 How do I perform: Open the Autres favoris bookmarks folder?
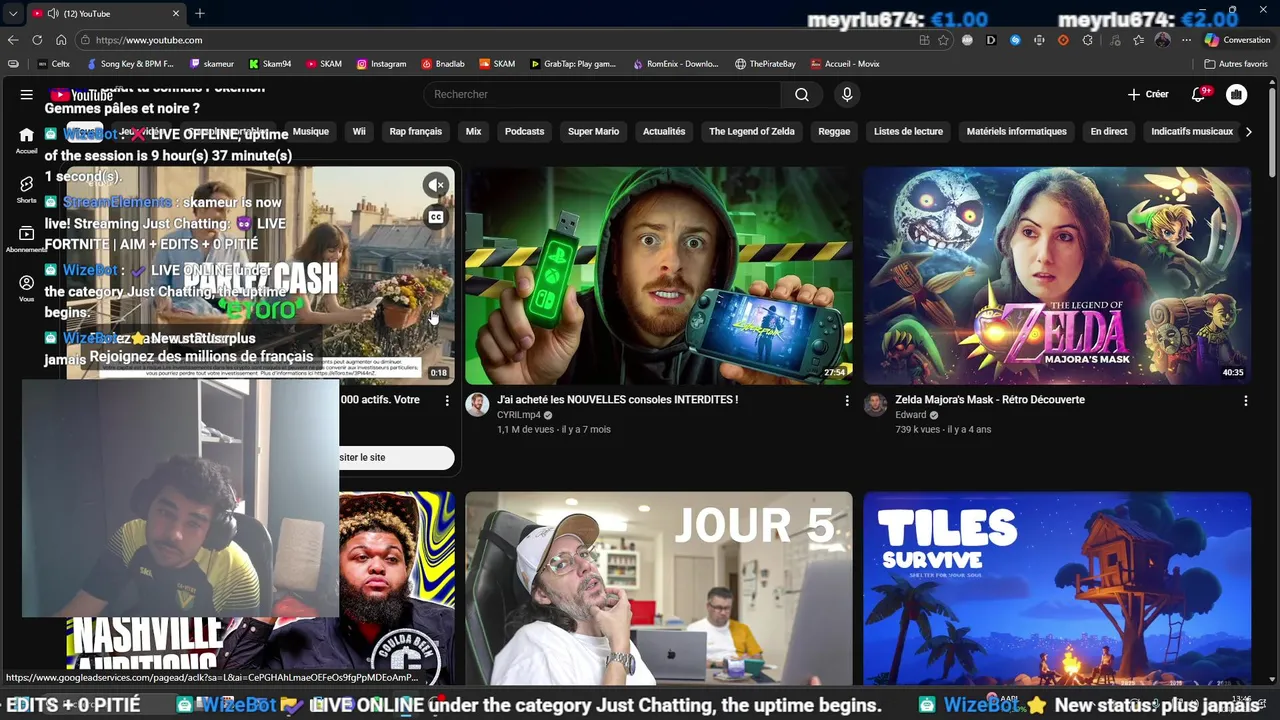1236,64
